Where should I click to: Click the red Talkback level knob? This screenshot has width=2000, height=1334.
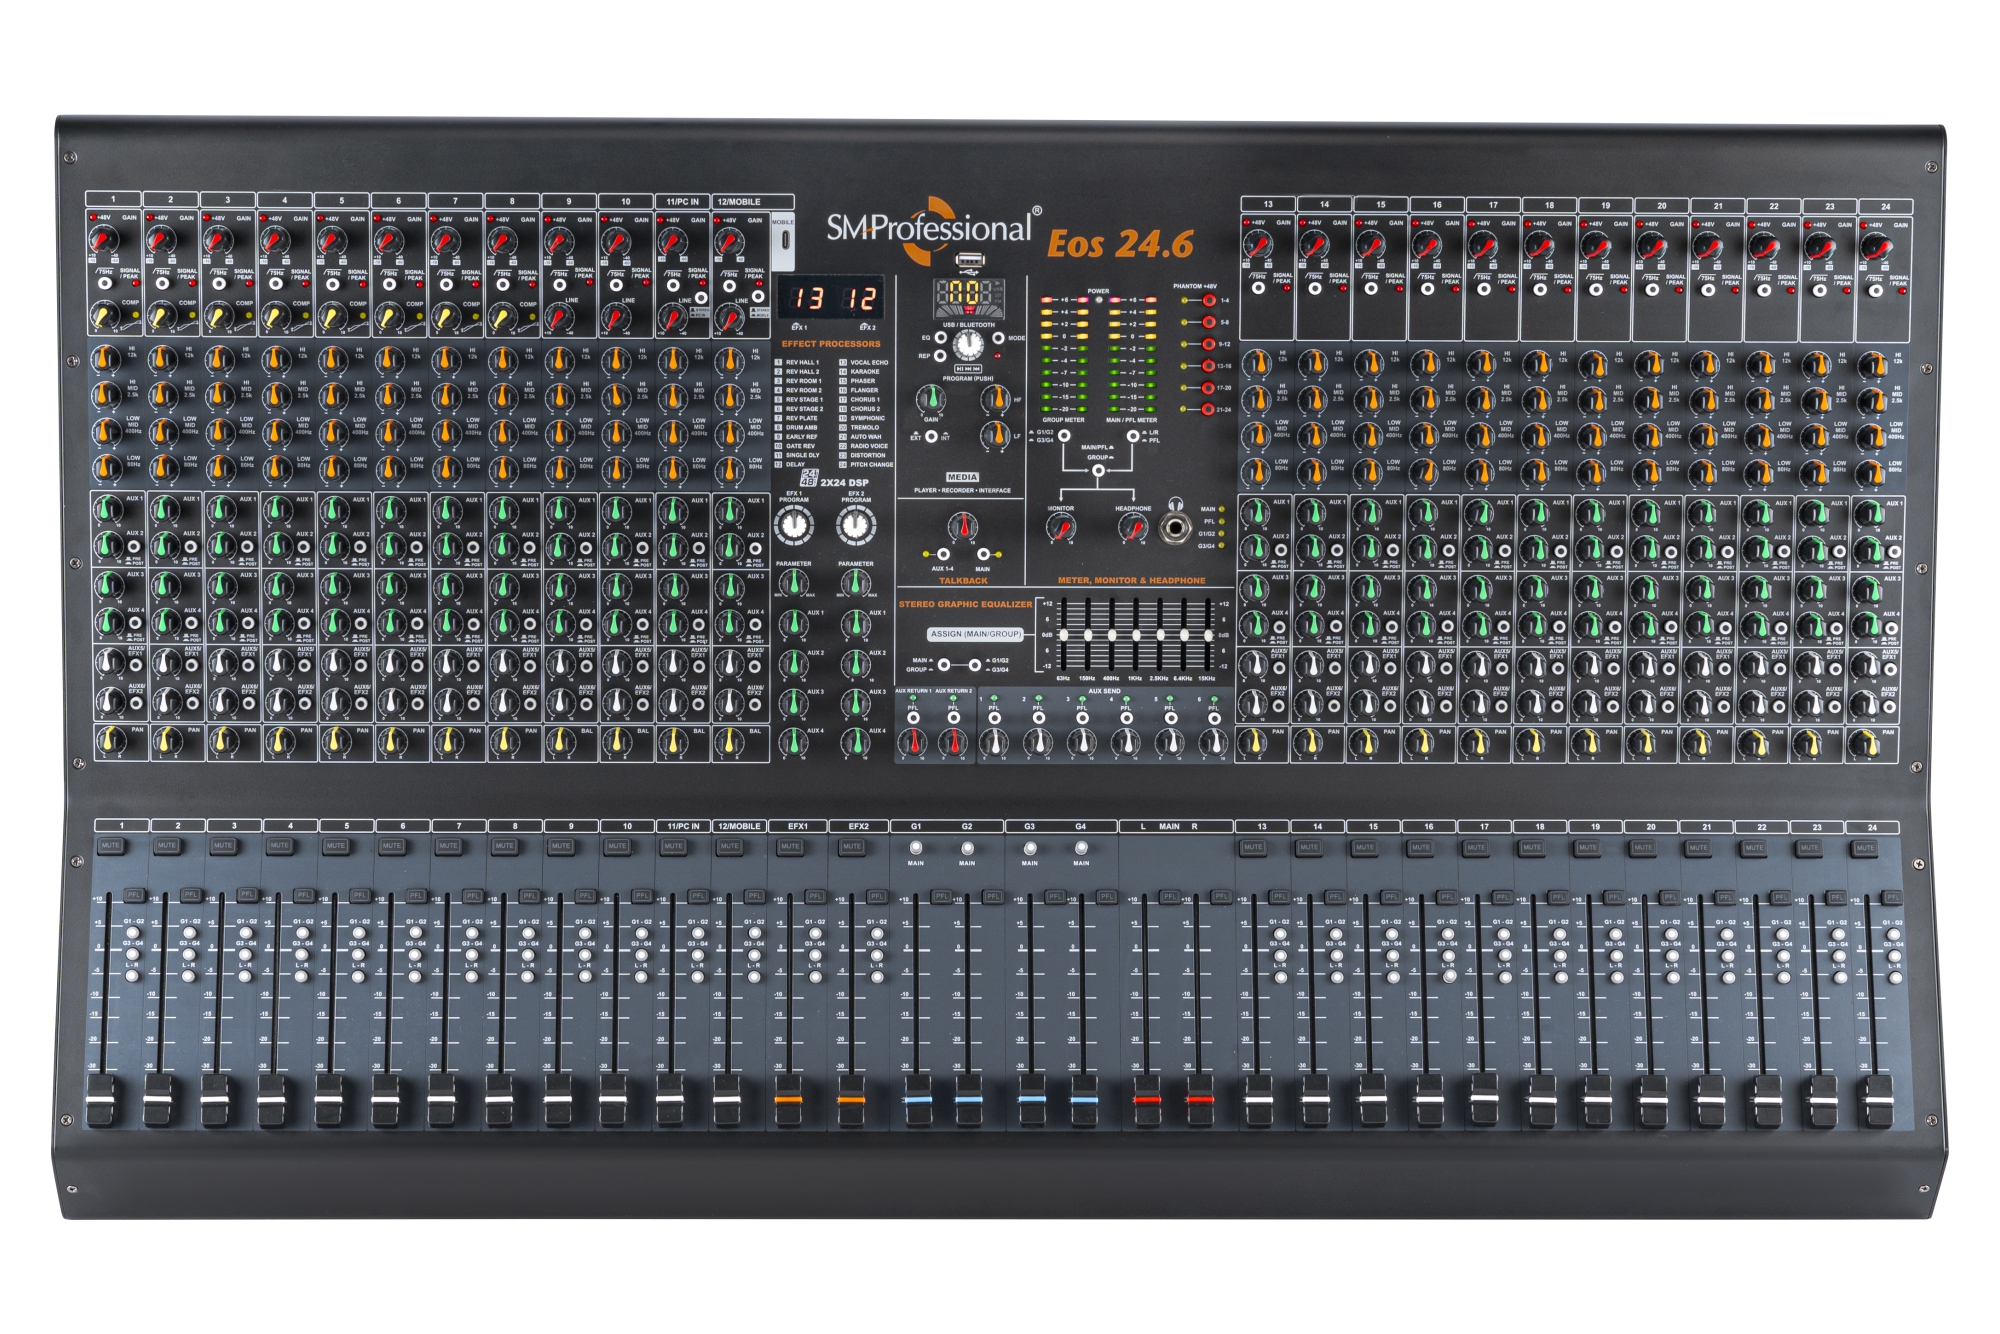tap(963, 526)
